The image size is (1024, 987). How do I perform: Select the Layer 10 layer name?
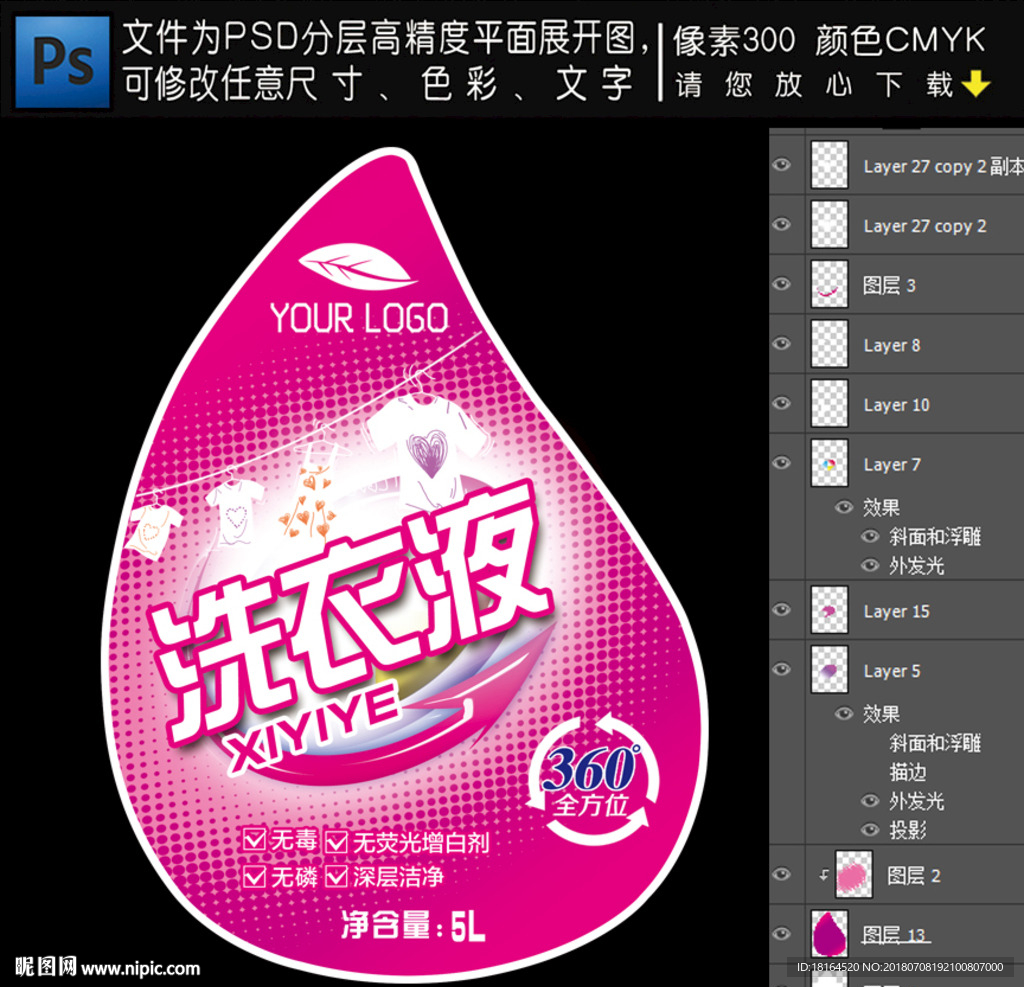(x=896, y=405)
